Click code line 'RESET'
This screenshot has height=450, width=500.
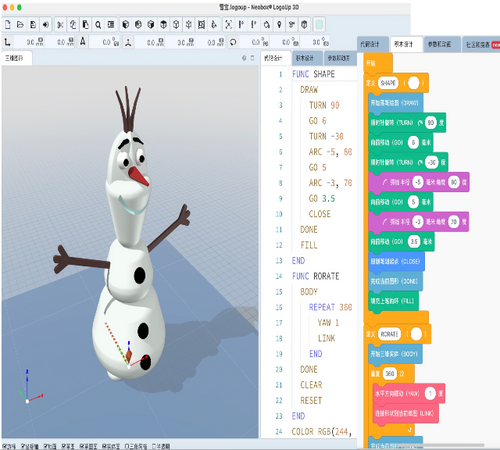[311, 400]
